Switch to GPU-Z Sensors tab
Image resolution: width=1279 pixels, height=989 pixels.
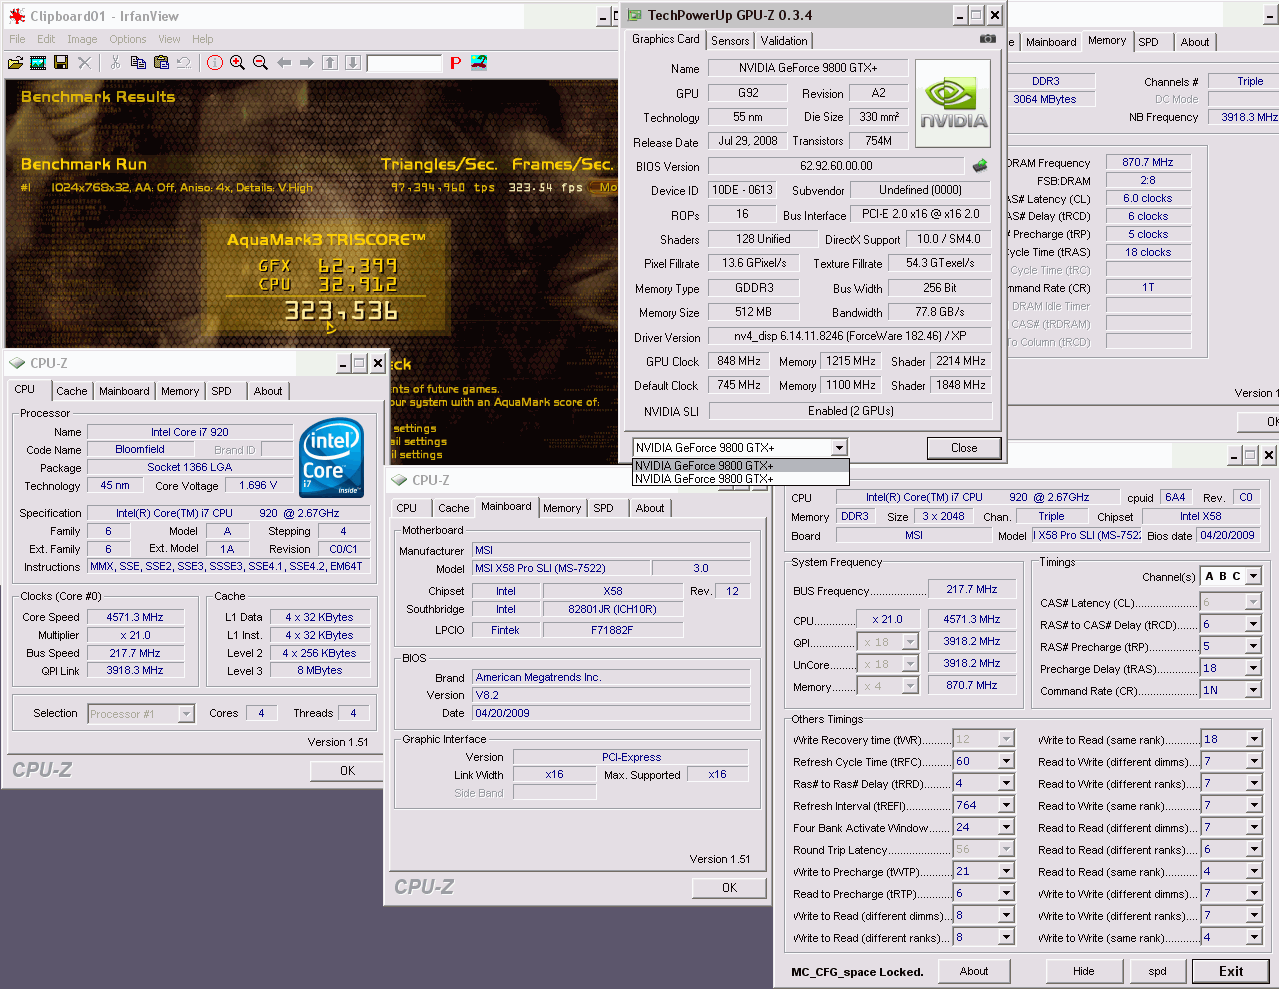coord(730,41)
